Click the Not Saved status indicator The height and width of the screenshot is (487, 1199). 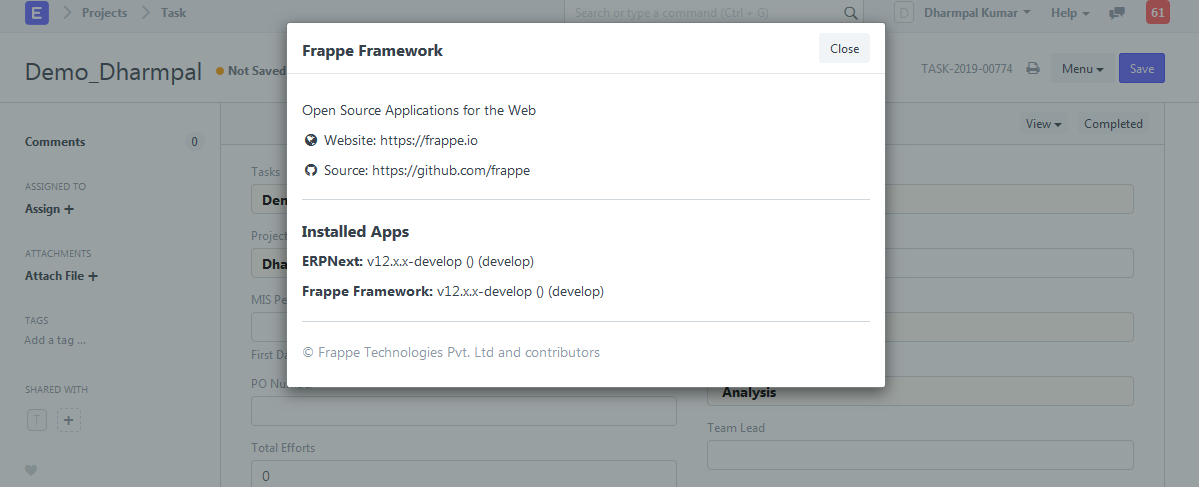coord(251,70)
